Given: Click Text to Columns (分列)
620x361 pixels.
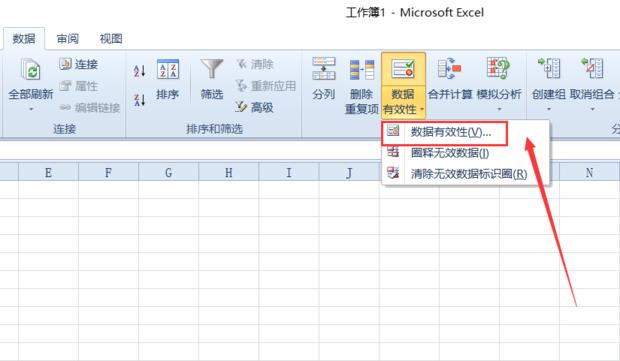Looking at the screenshot, I should 323,79.
